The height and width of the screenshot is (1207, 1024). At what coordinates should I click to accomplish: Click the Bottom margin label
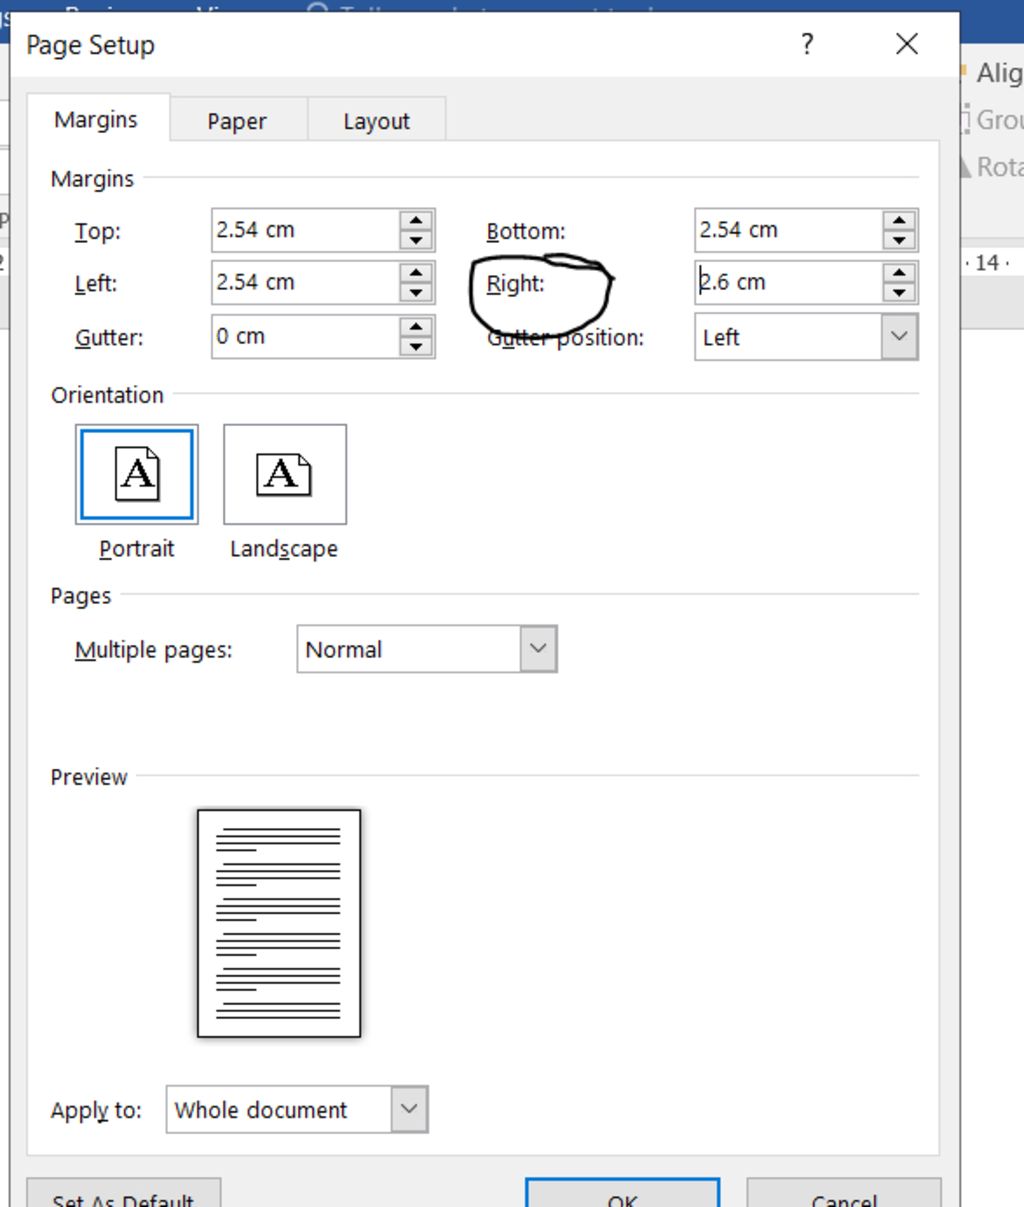tap(526, 232)
